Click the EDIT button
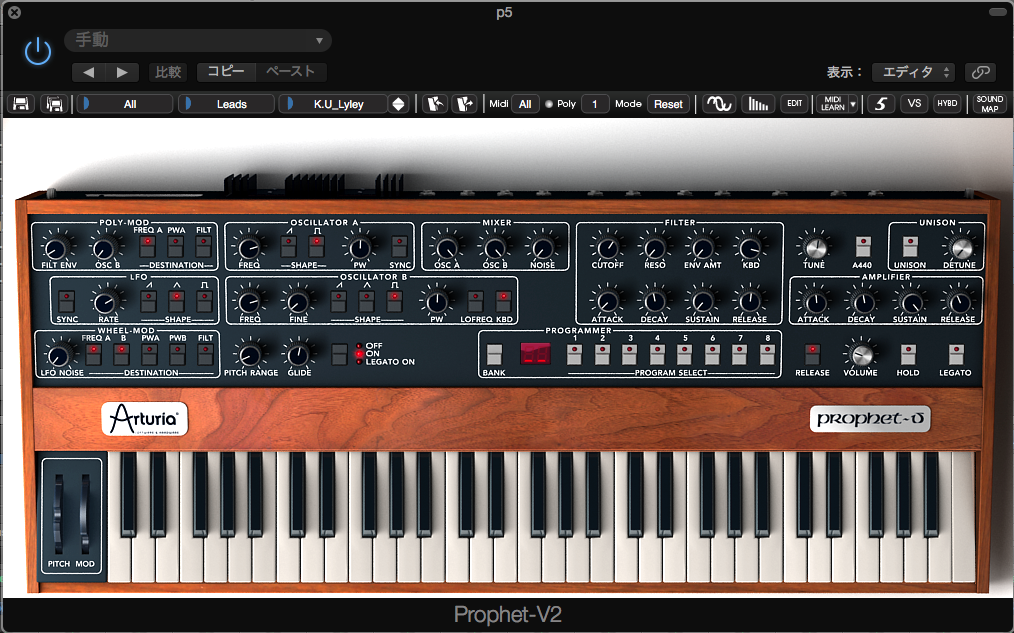Image resolution: width=1014 pixels, height=633 pixels. [x=795, y=104]
